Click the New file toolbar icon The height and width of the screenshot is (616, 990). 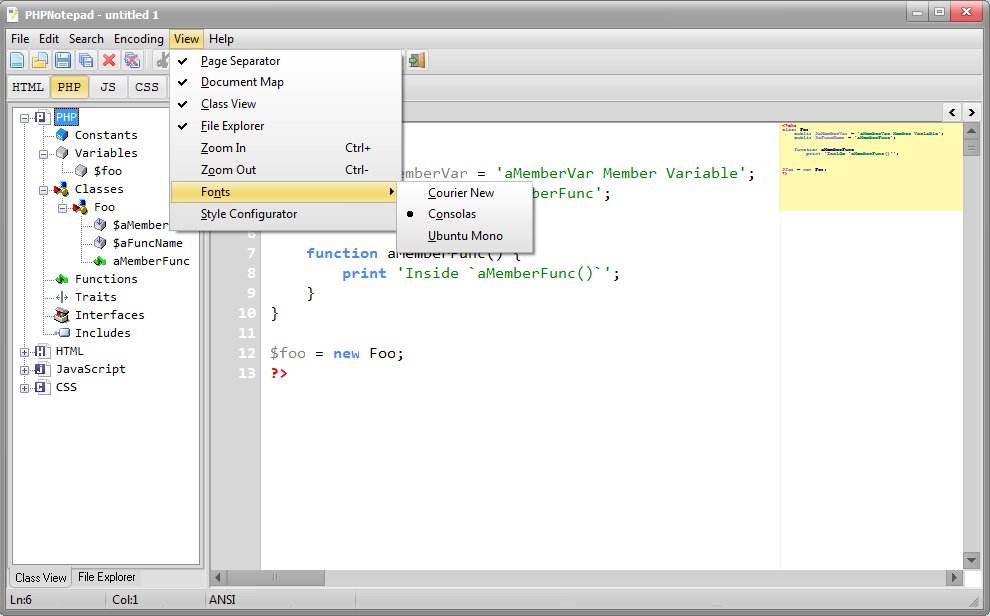coord(17,61)
